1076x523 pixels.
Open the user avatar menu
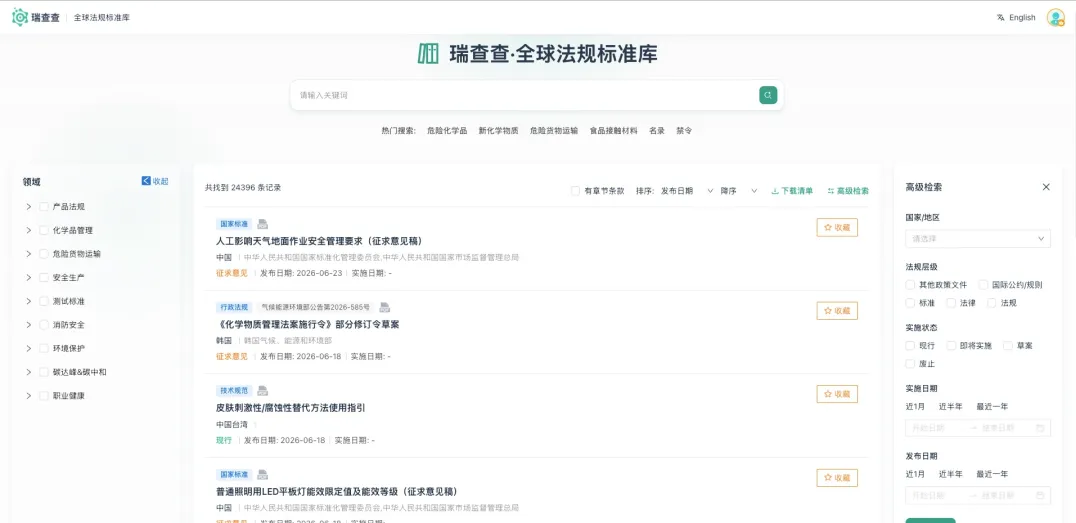(x=1055, y=18)
